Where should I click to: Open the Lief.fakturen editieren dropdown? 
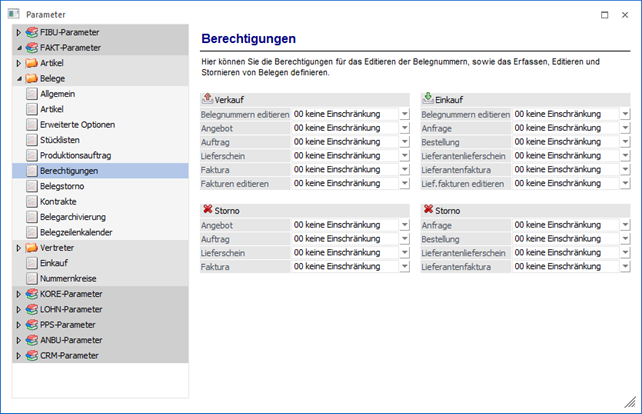pyautogui.click(x=624, y=184)
